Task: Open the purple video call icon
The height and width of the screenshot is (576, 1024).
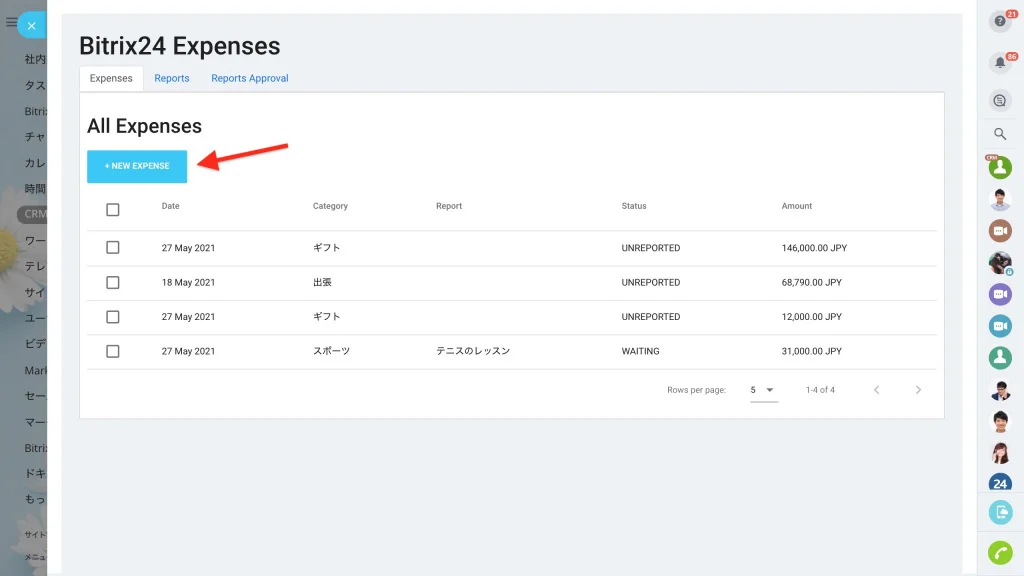Action: pyautogui.click(x=1000, y=294)
